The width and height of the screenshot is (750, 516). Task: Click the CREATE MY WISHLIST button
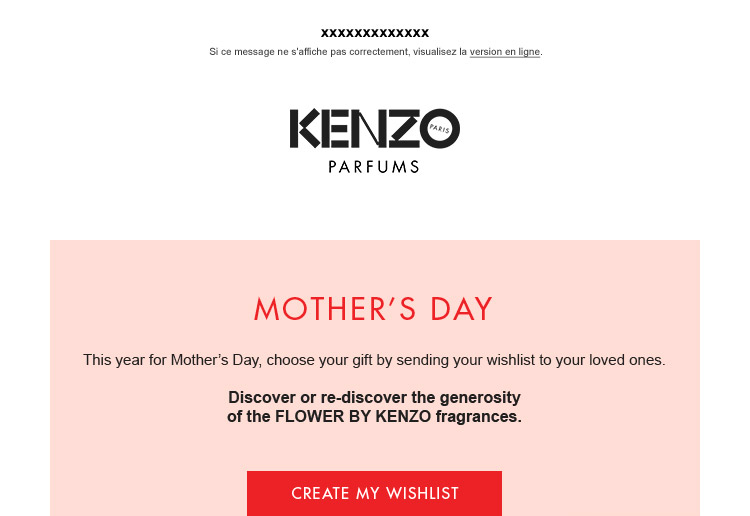375,493
